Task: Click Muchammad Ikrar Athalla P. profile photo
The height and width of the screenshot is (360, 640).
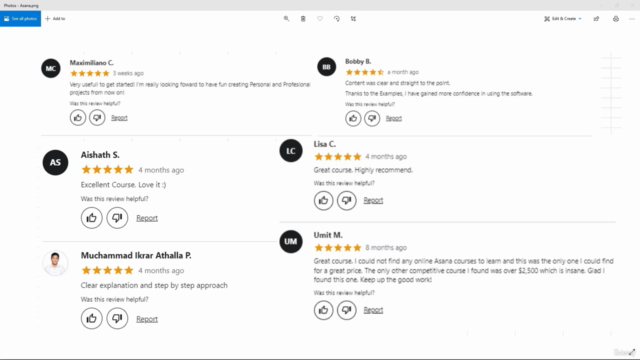Action: [55, 263]
